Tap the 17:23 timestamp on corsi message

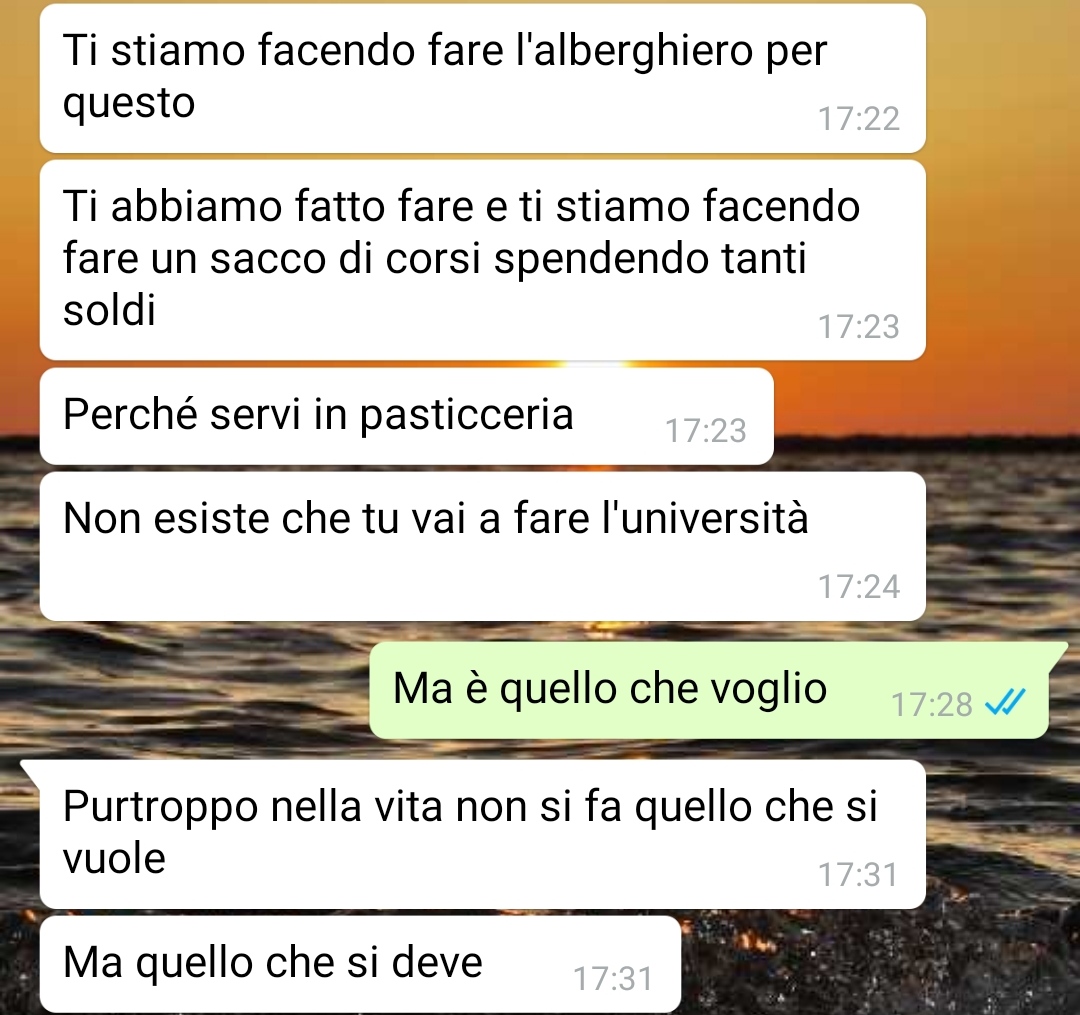click(858, 326)
